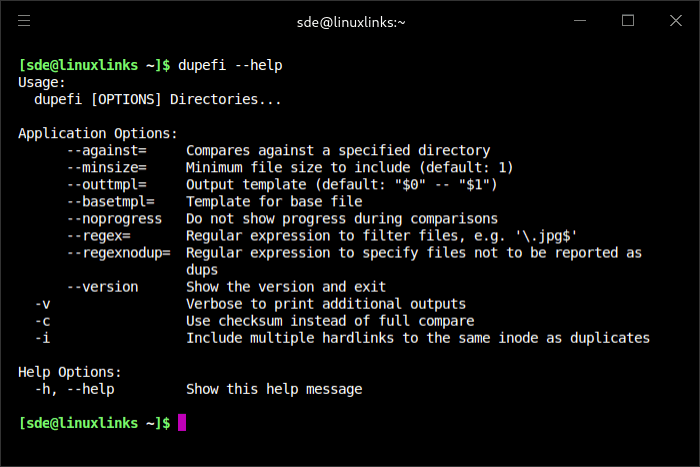Click the magenta cursor block at prompt
This screenshot has height=467, width=700.
pos(182,423)
